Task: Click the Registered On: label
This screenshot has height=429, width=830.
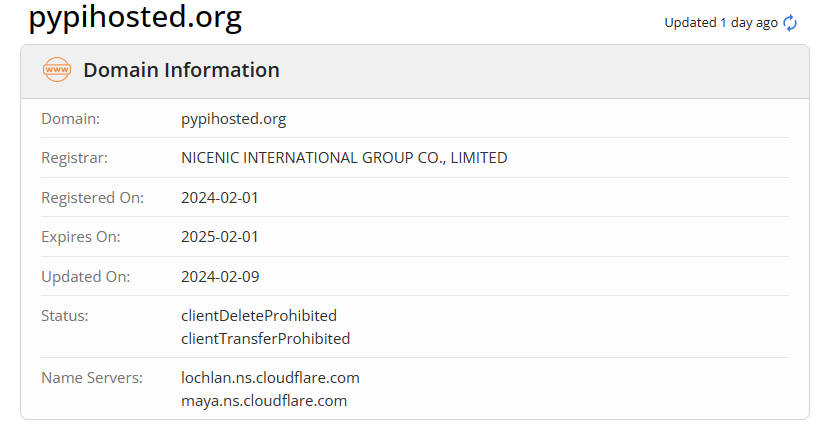Action: (x=93, y=198)
